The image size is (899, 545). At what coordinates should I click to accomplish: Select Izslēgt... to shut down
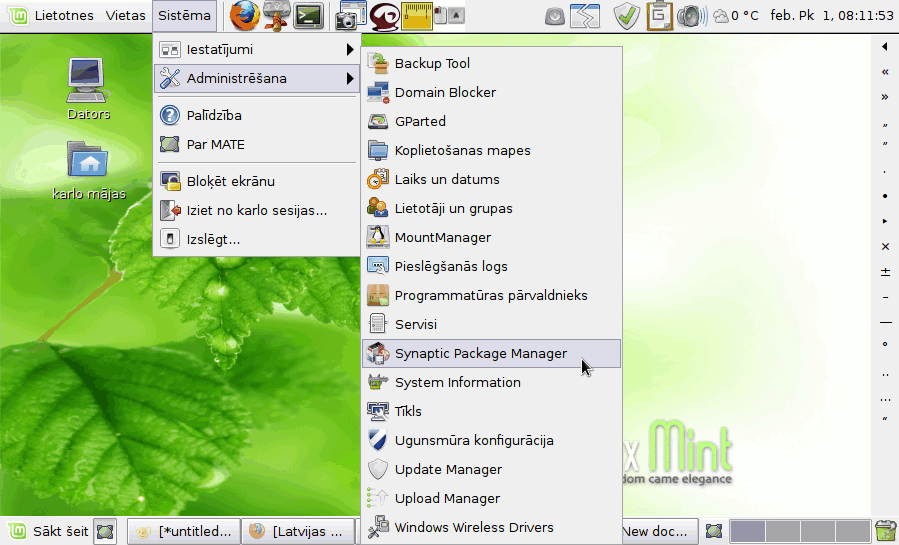tap(257, 240)
